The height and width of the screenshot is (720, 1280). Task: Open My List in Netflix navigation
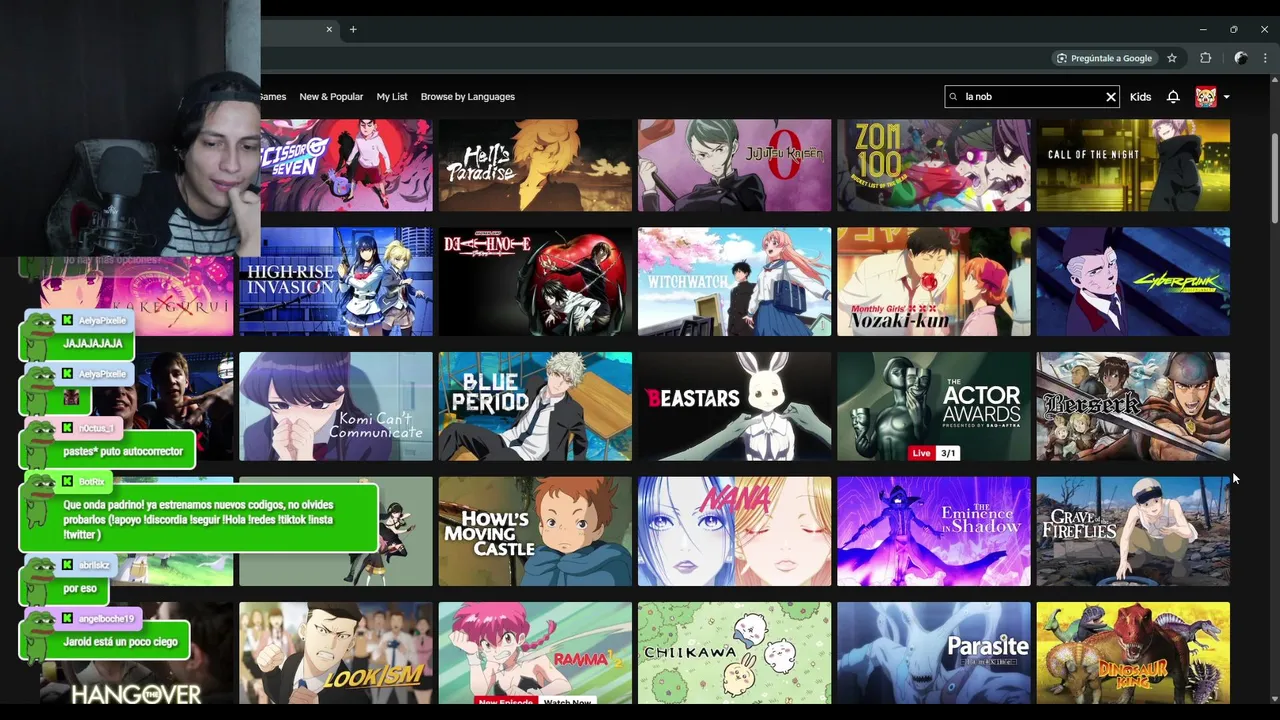pyautogui.click(x=392, y=97)
